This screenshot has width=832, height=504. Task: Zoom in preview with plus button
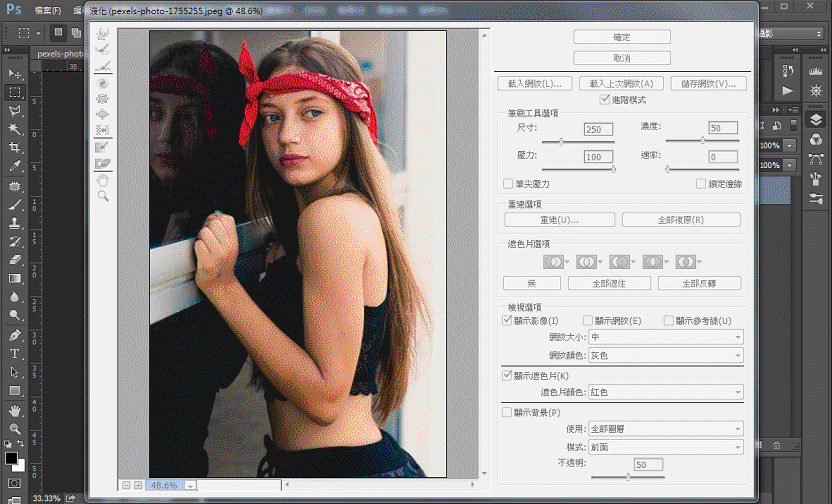(x=138, y=485)
